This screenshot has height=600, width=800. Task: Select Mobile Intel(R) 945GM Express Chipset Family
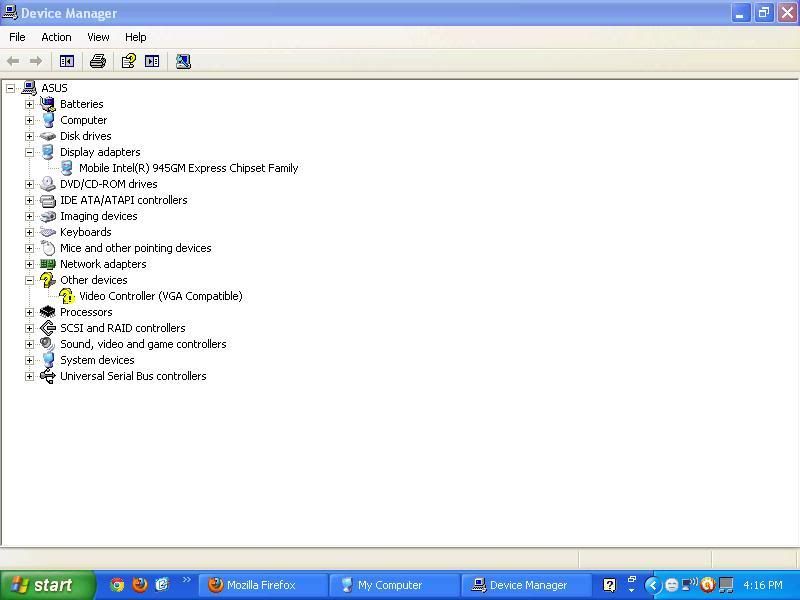coord(188,168)
